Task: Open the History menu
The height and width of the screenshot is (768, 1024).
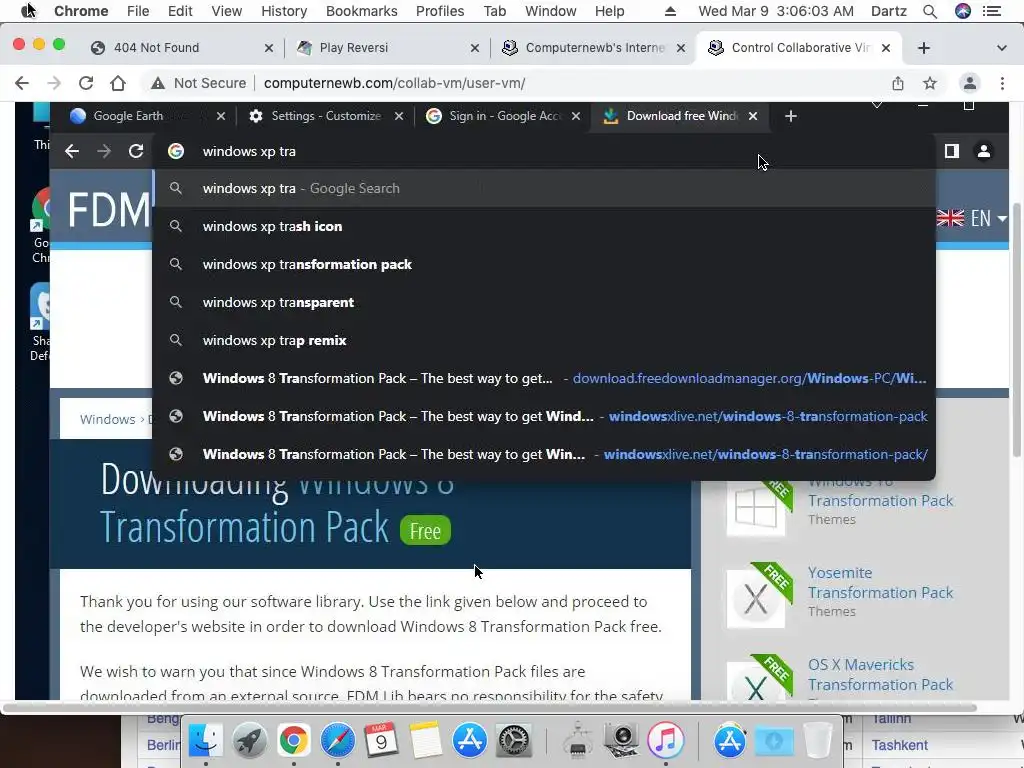Action: click(284, 11)
